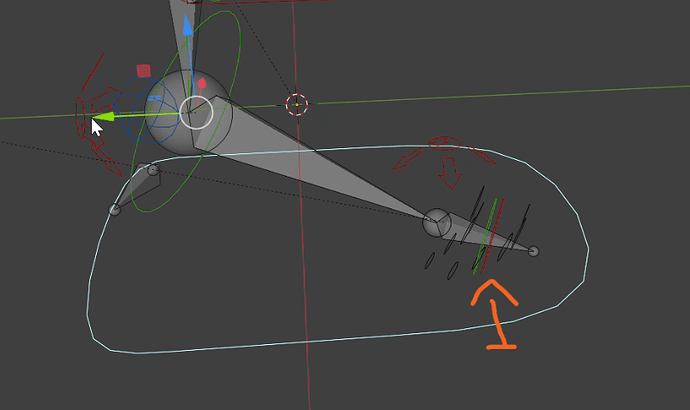Select the upper joint sphere of toe bone
Screen dimensions: 690x410
(x=153, y=170)
